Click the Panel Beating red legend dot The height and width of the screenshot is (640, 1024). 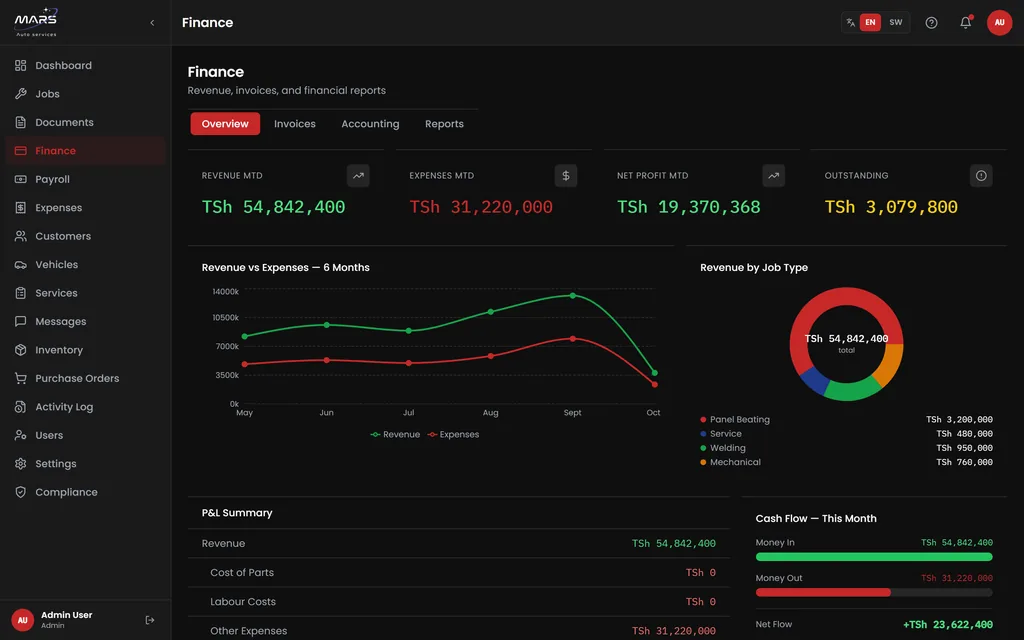click(x=703, y=420)
